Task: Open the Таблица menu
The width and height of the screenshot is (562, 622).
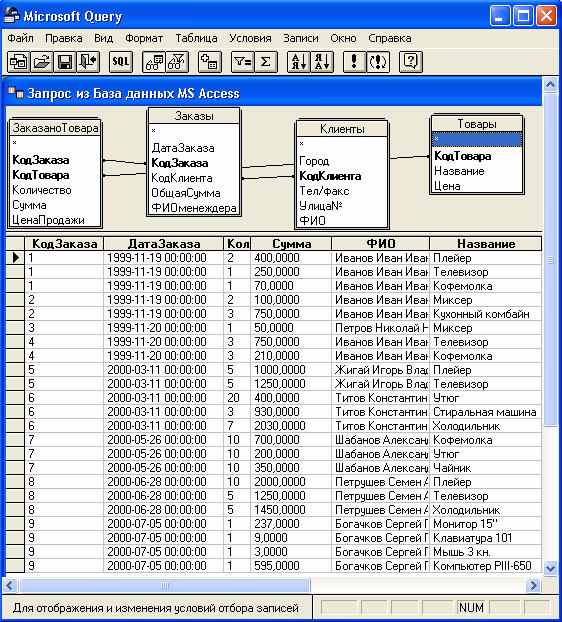Action: pyautogui.click(x=196, y=38)
